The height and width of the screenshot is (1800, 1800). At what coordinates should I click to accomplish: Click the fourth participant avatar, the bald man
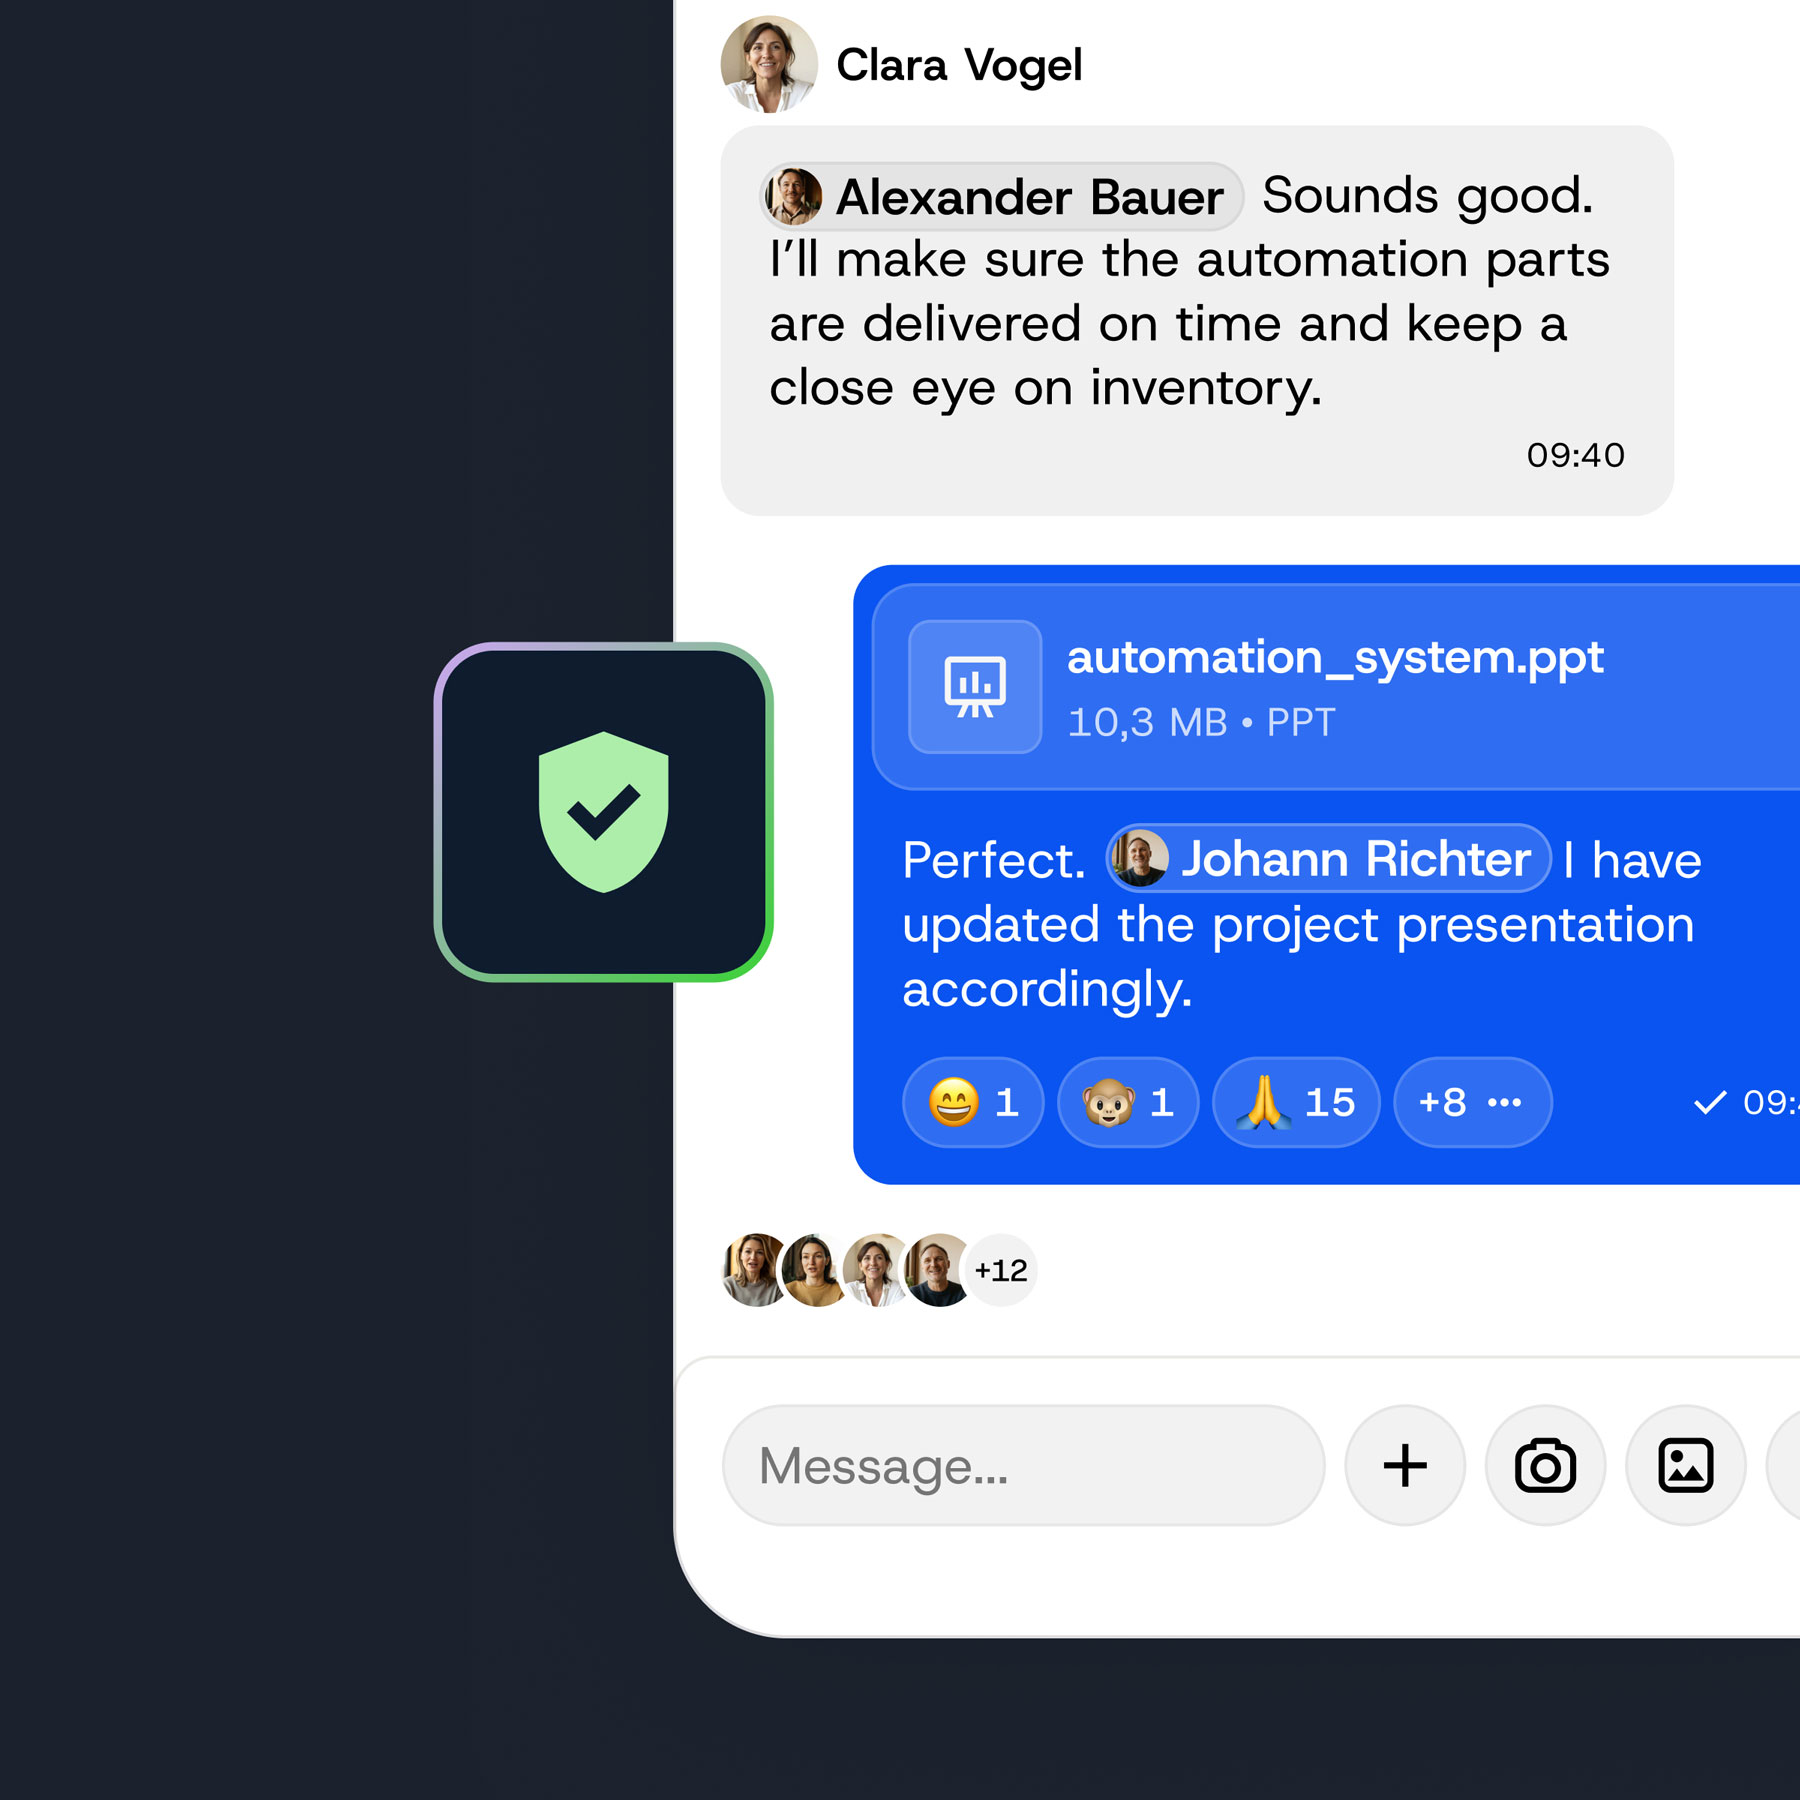coord(938,1270)
